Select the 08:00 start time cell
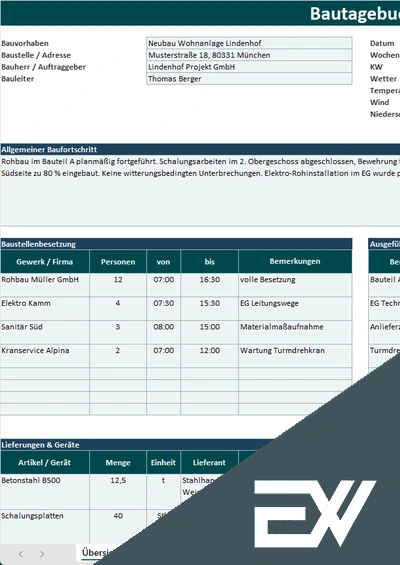Viewport: 400px width, 565px height. click(x=164, y=332)
